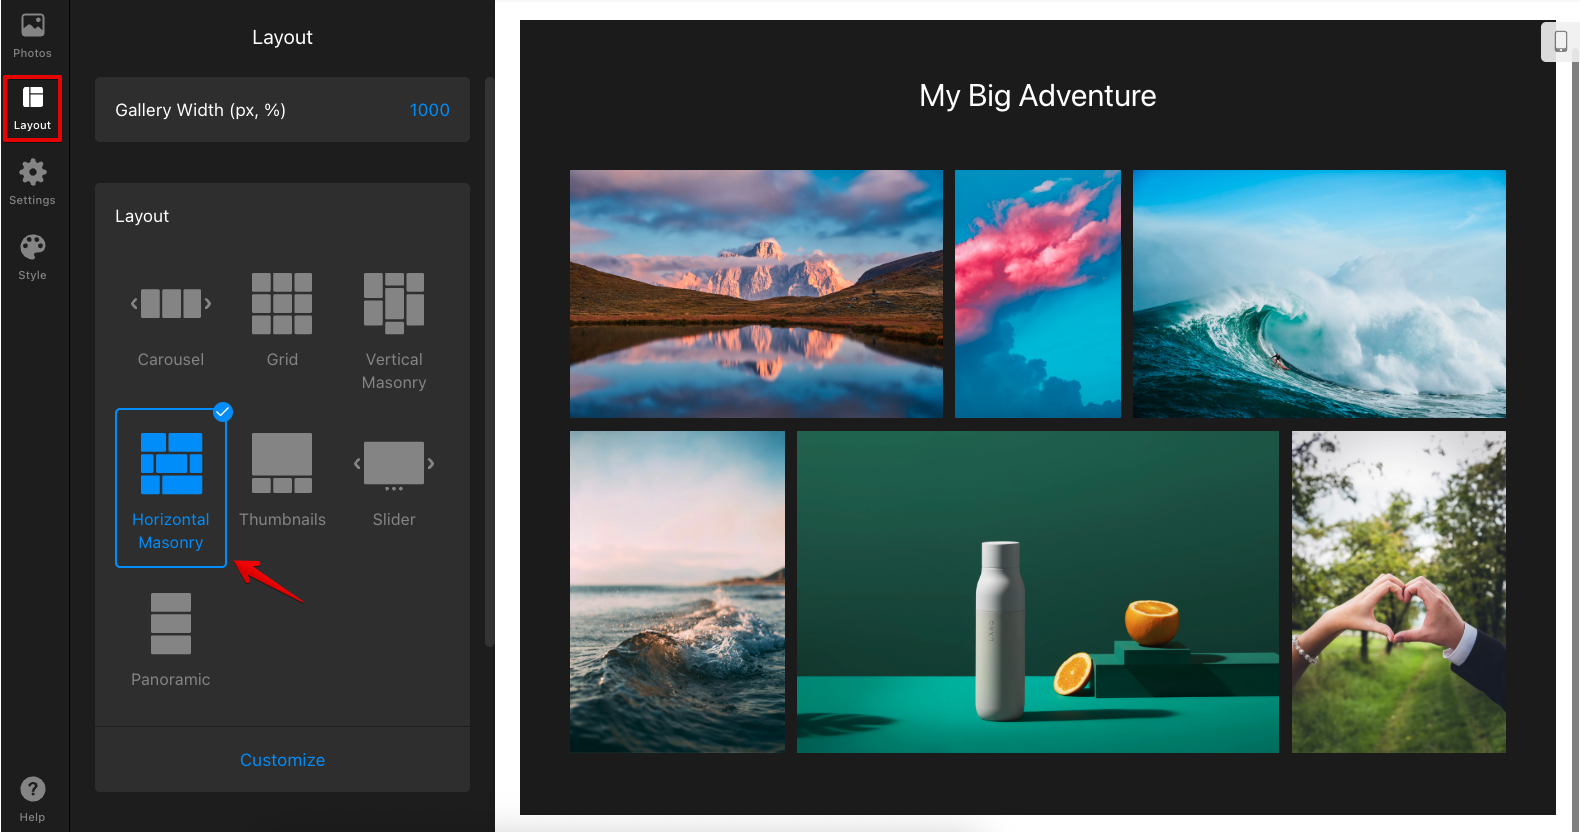Viewport: 1580px width, 832px height.
Task: Click the Layout section label above options
Action: 142,216
